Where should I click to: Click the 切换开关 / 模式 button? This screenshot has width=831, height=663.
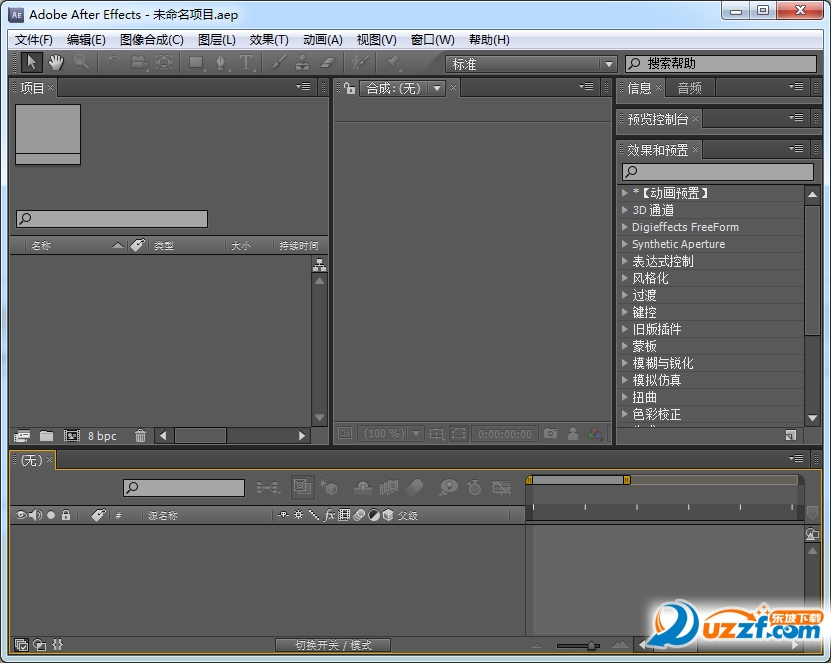click(x=333, y=645)
